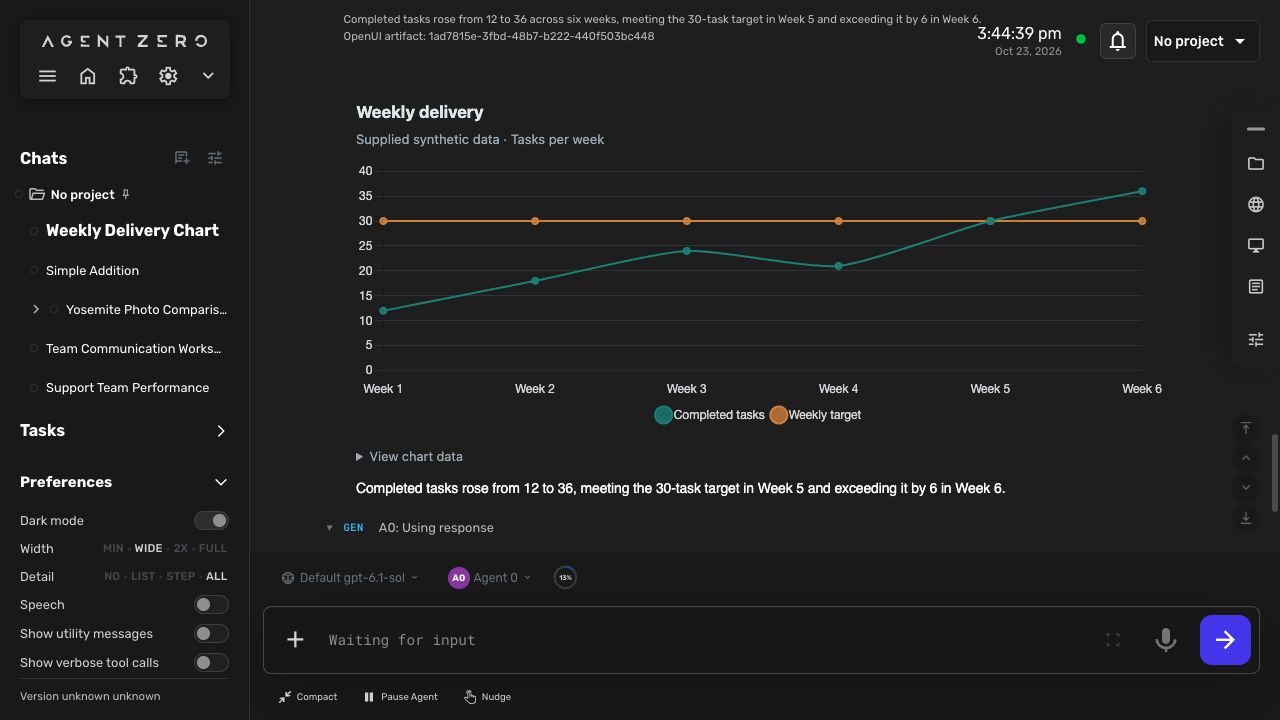The image size is (1280, 720).
Task: Expand the input box to fullscreen
Action: pos(1113,640)
